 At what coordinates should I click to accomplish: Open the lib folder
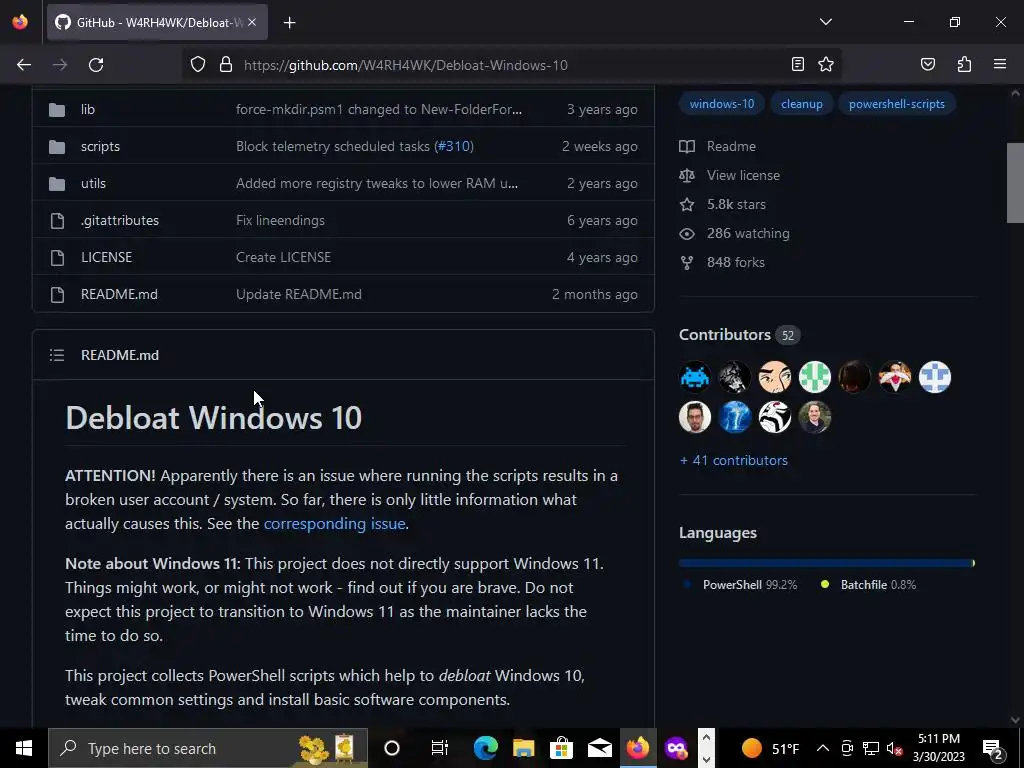[88, 110]
